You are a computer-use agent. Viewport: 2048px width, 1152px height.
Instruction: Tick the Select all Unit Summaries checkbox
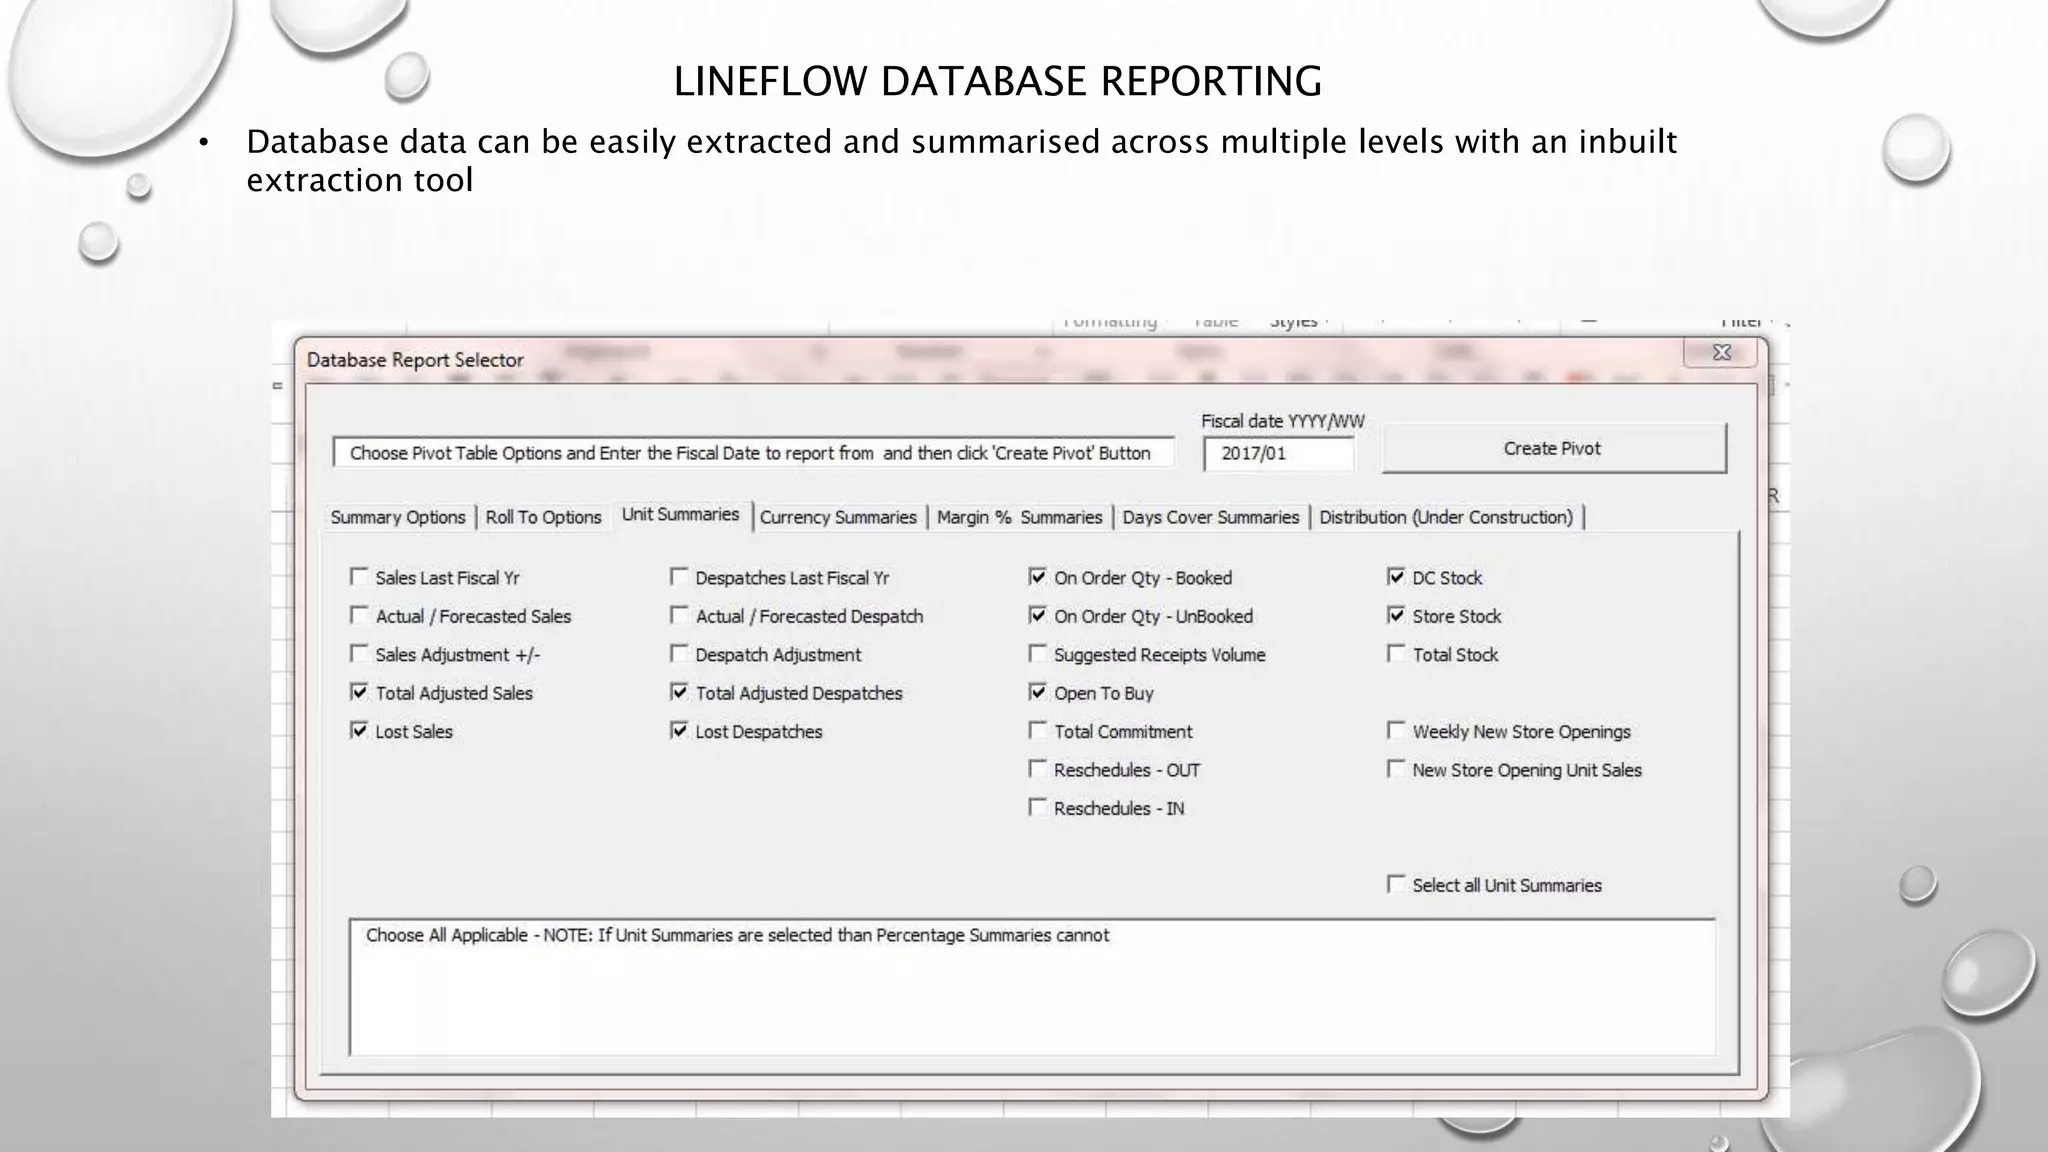1396,884
